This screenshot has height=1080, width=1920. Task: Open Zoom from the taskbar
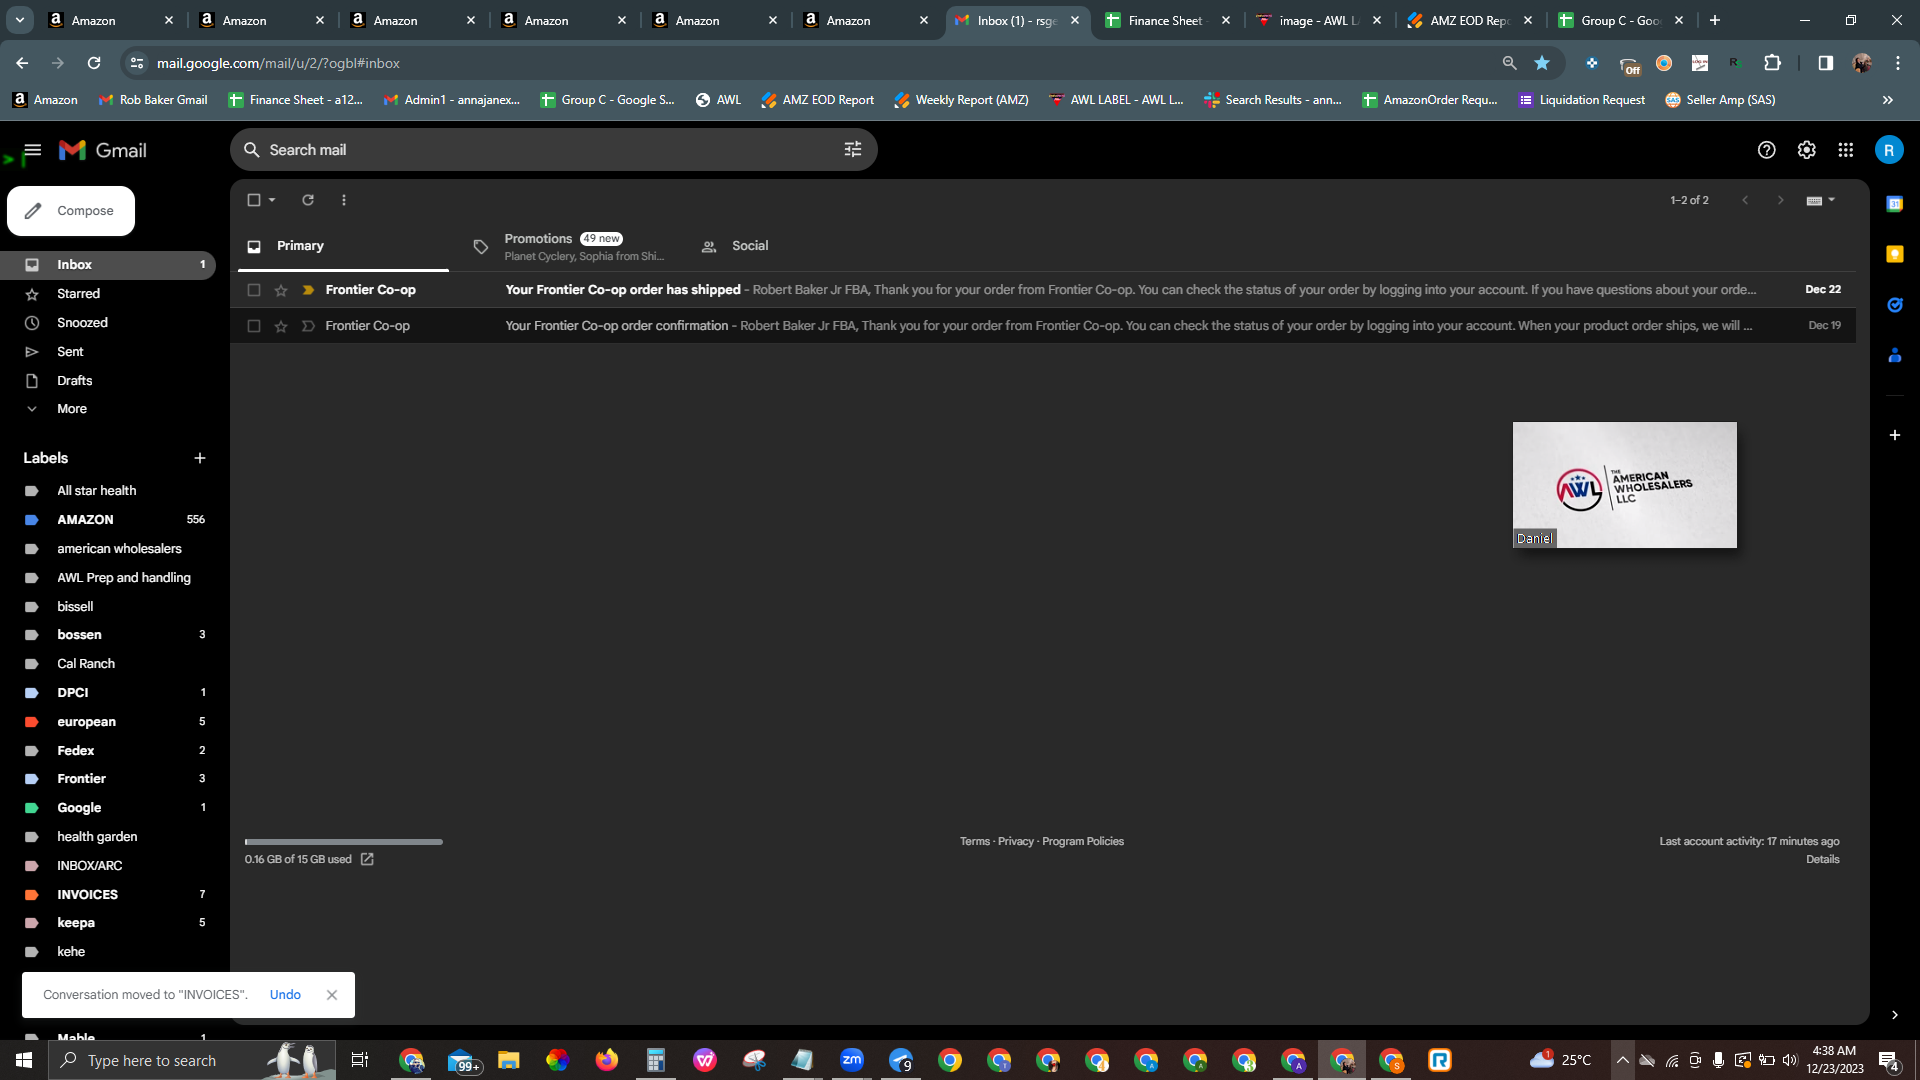852,1060
